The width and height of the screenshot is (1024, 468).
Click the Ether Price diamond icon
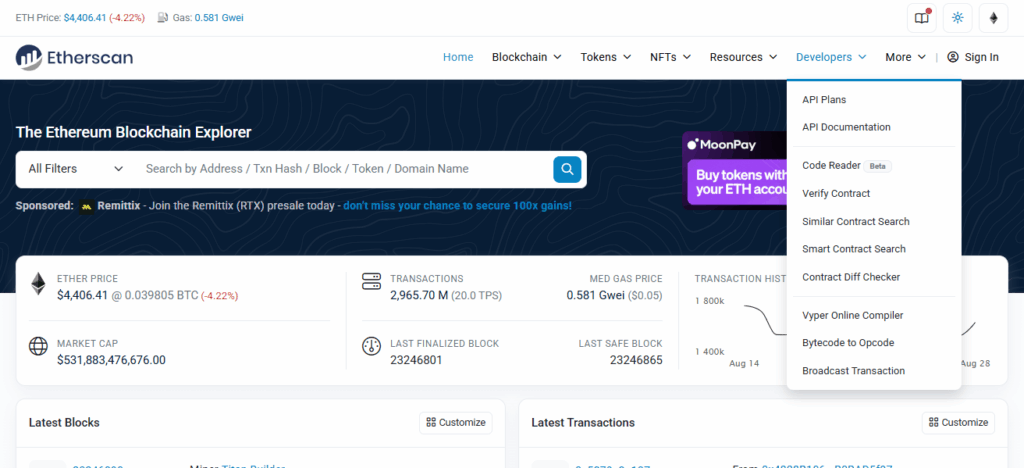click(x=39, y=284)
